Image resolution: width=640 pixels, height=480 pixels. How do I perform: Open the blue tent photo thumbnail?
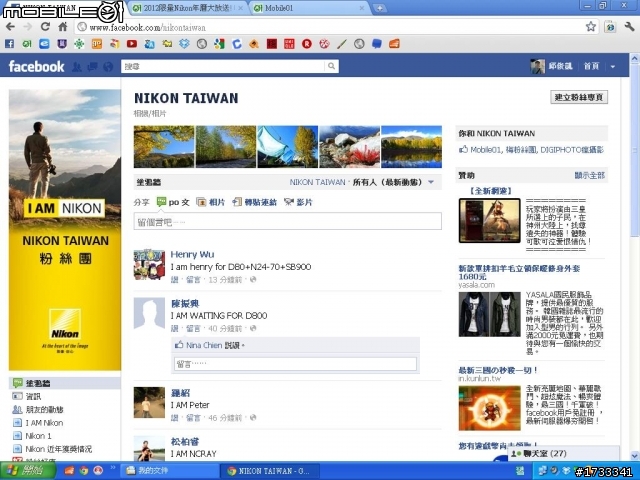point(287,147)
